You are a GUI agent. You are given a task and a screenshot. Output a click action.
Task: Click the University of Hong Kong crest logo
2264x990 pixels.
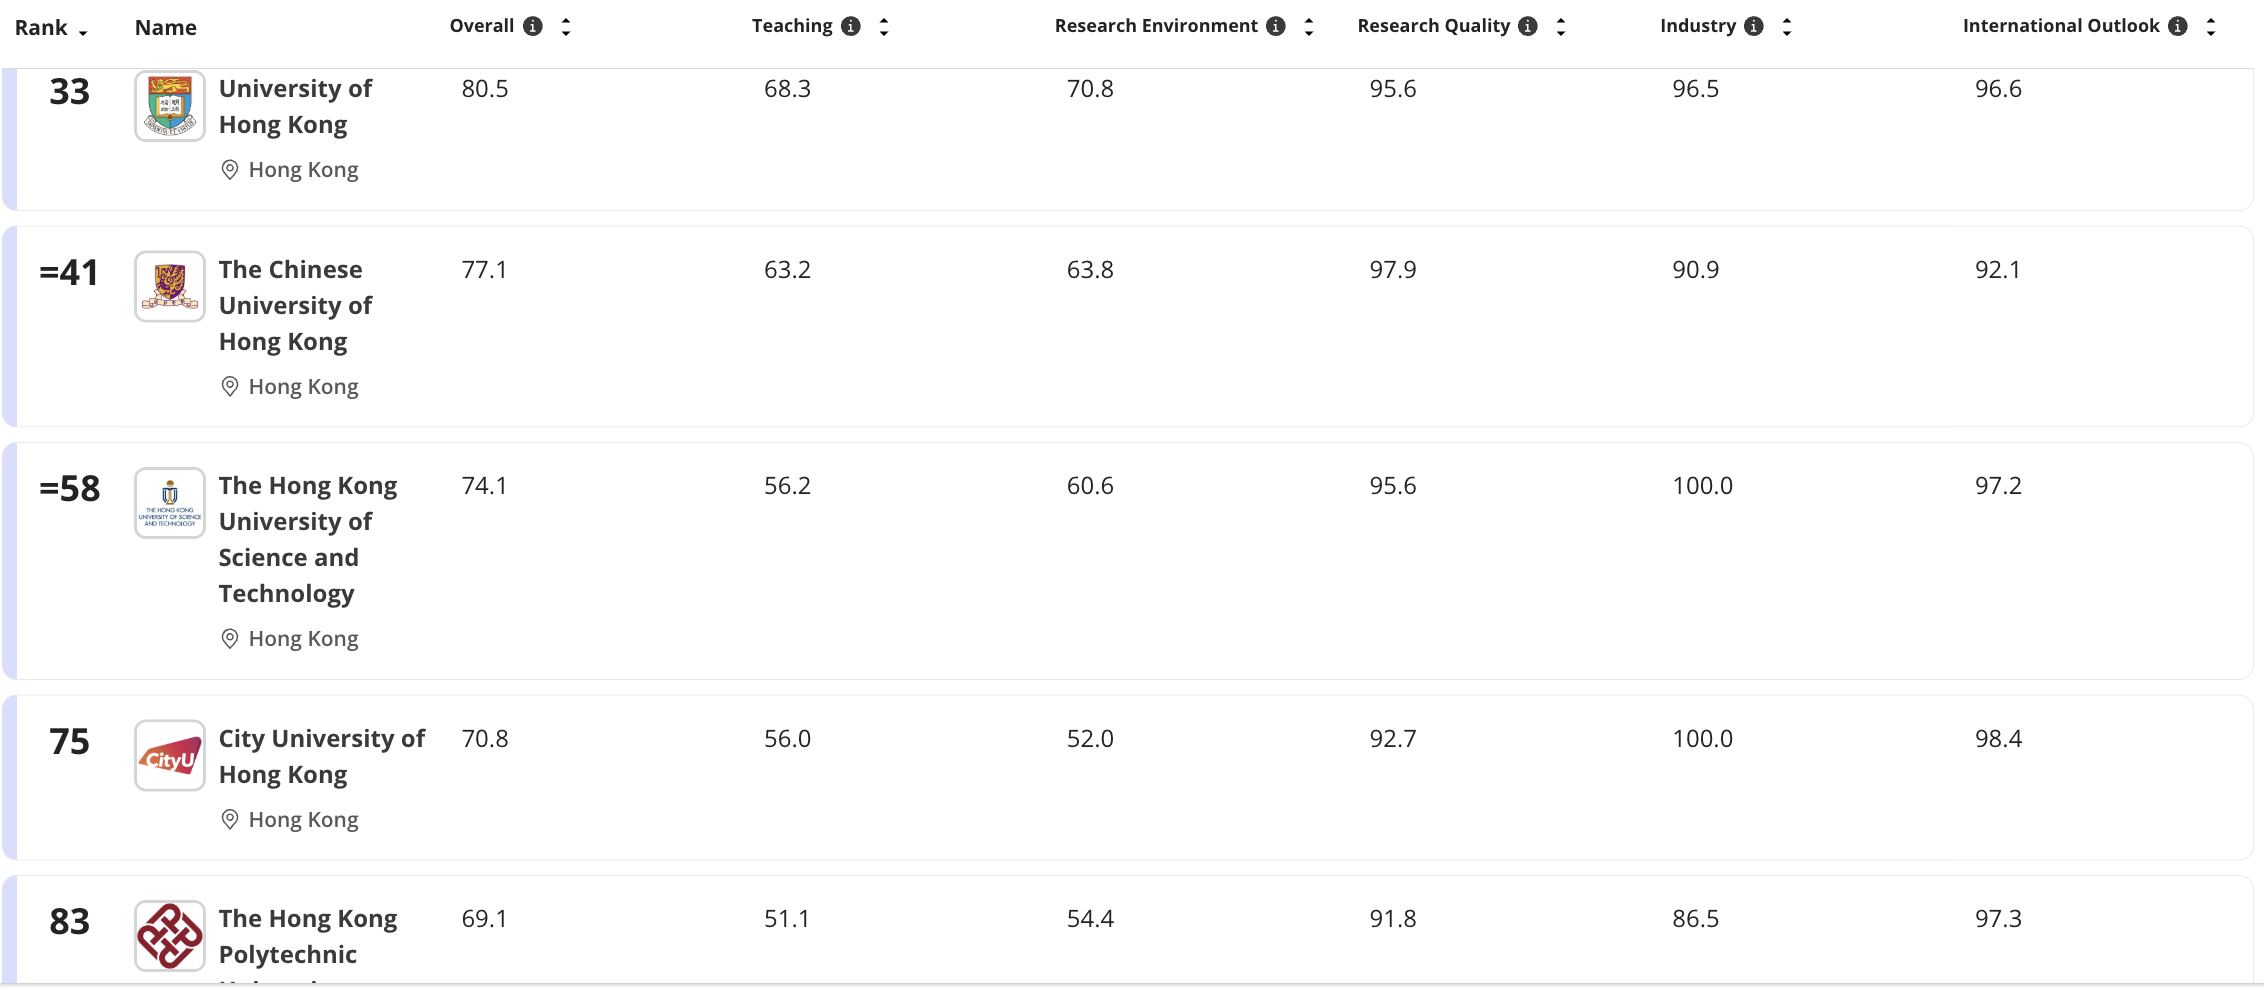(x=170, y=106)
